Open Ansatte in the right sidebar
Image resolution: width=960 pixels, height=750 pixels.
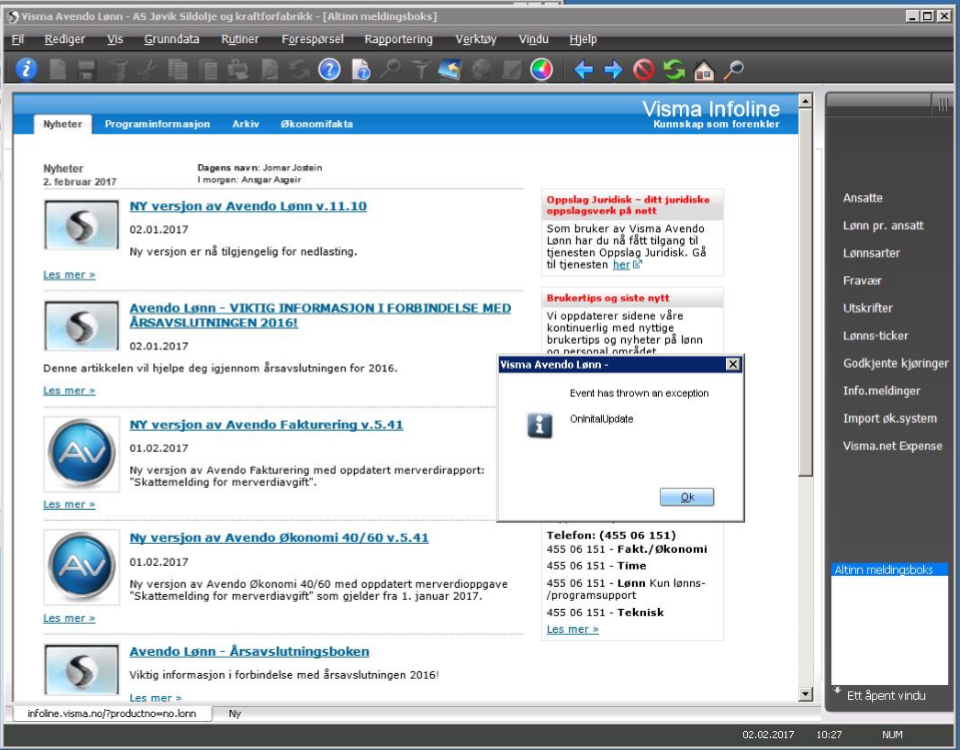tap(863, 198)
